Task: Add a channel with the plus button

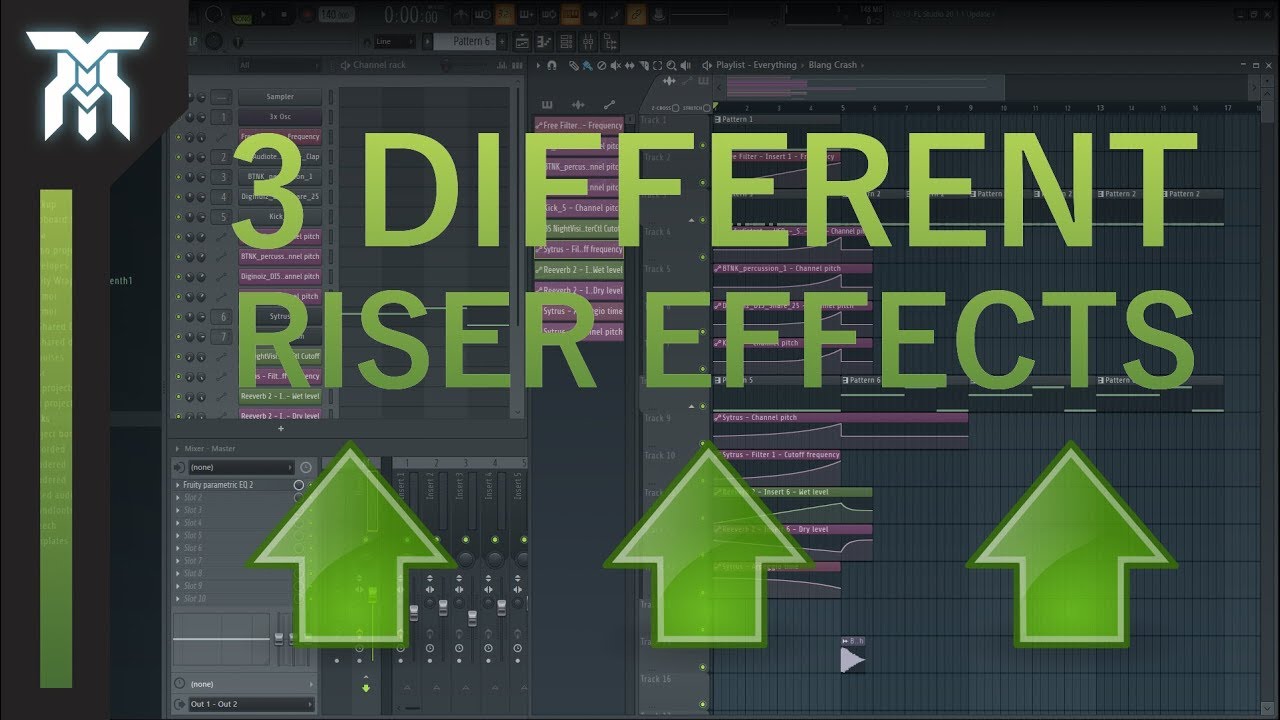Action: point(280,428)
